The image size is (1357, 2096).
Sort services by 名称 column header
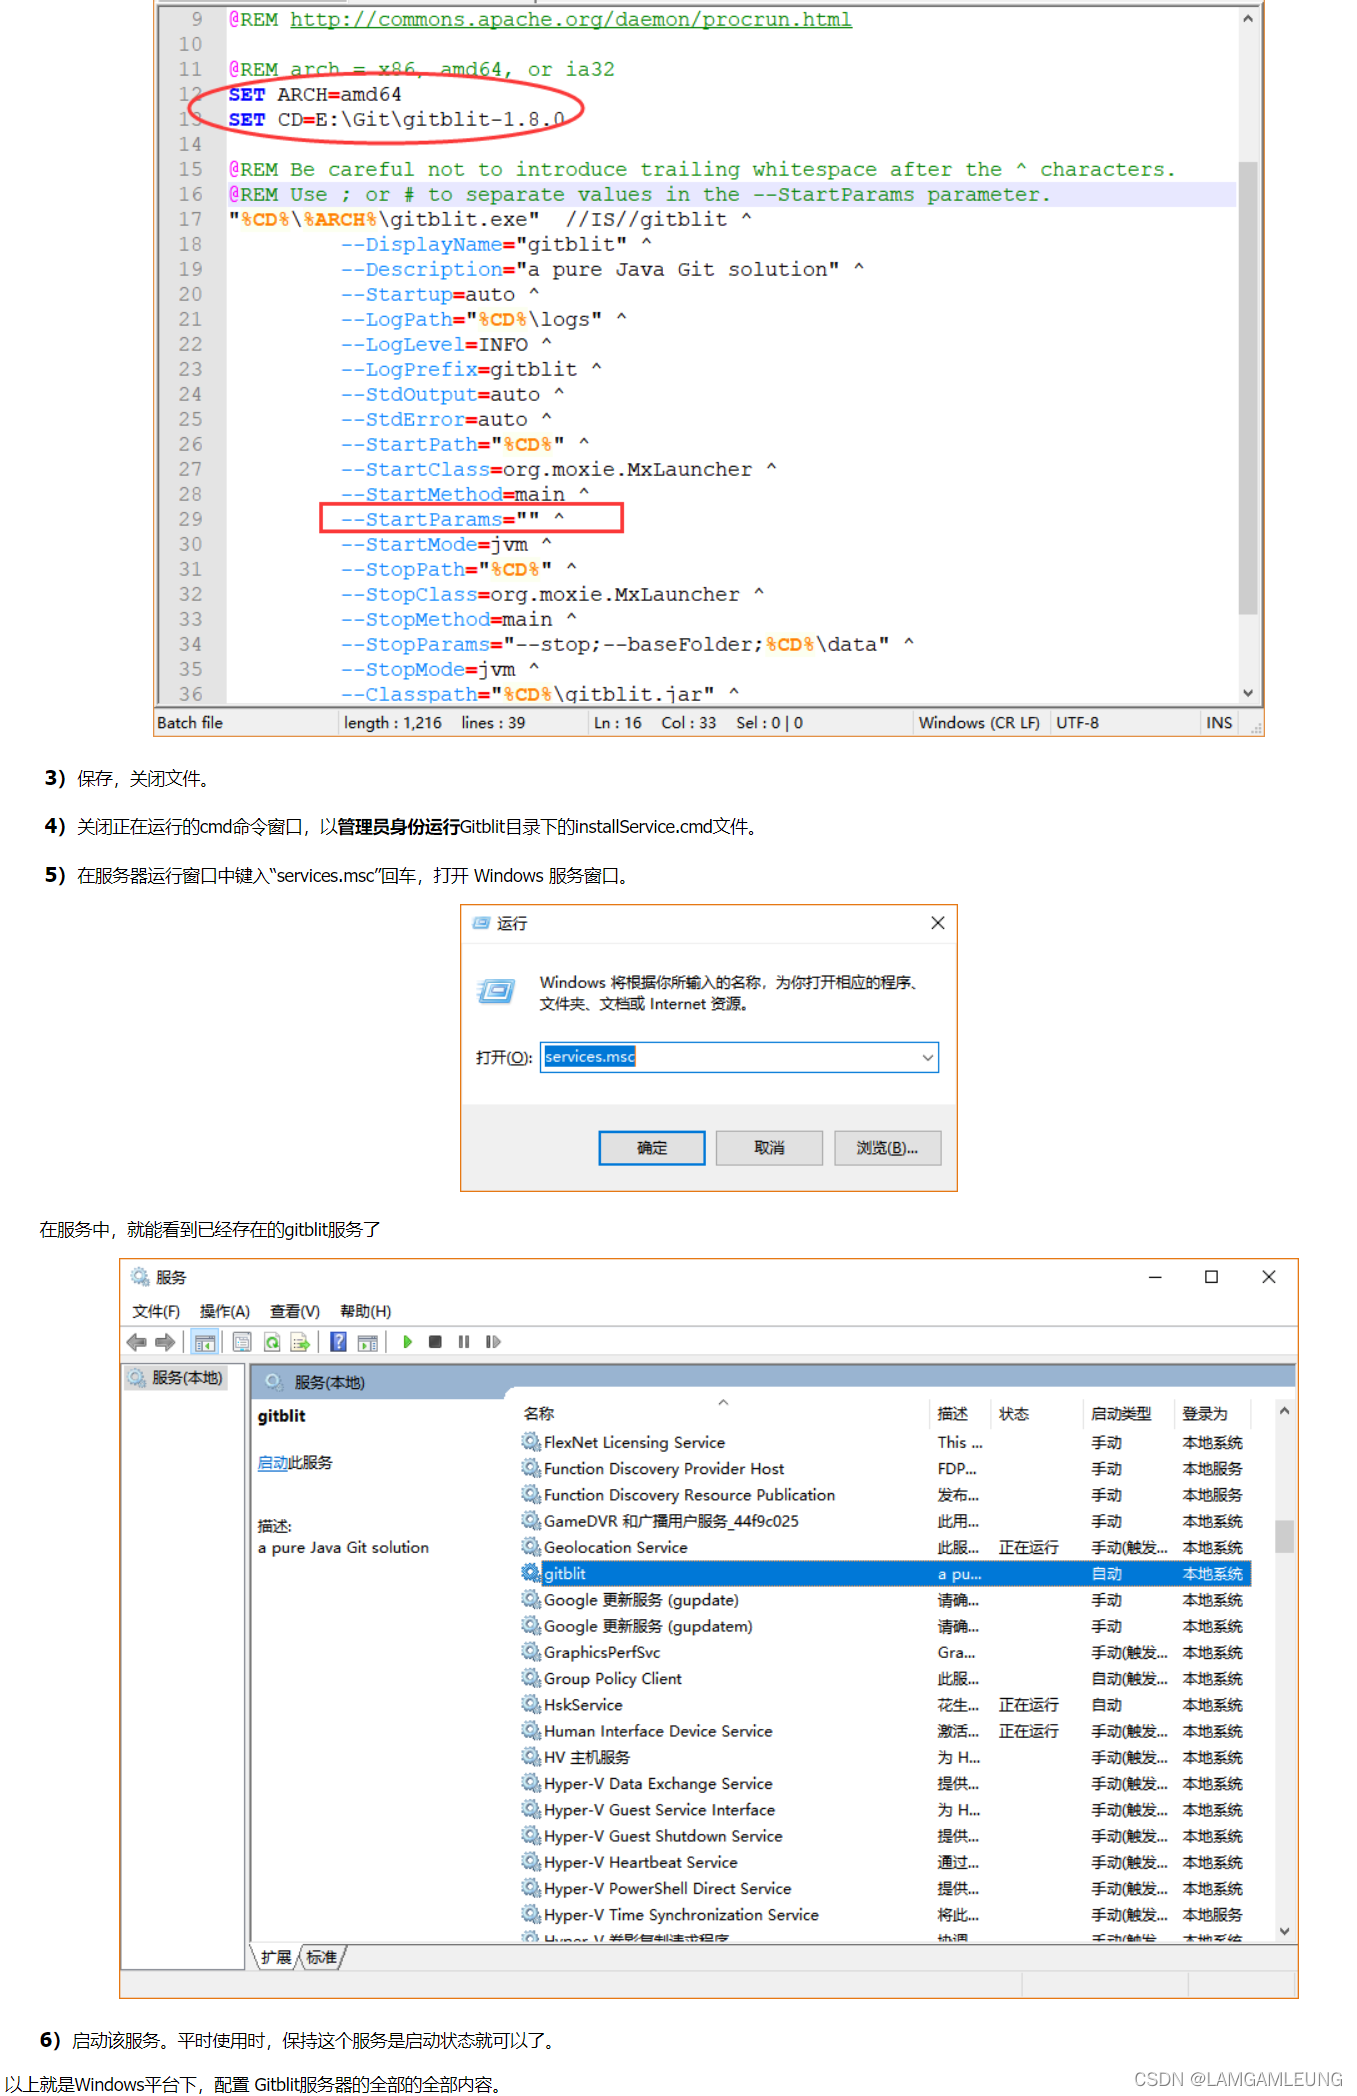tap(725, 1413)
